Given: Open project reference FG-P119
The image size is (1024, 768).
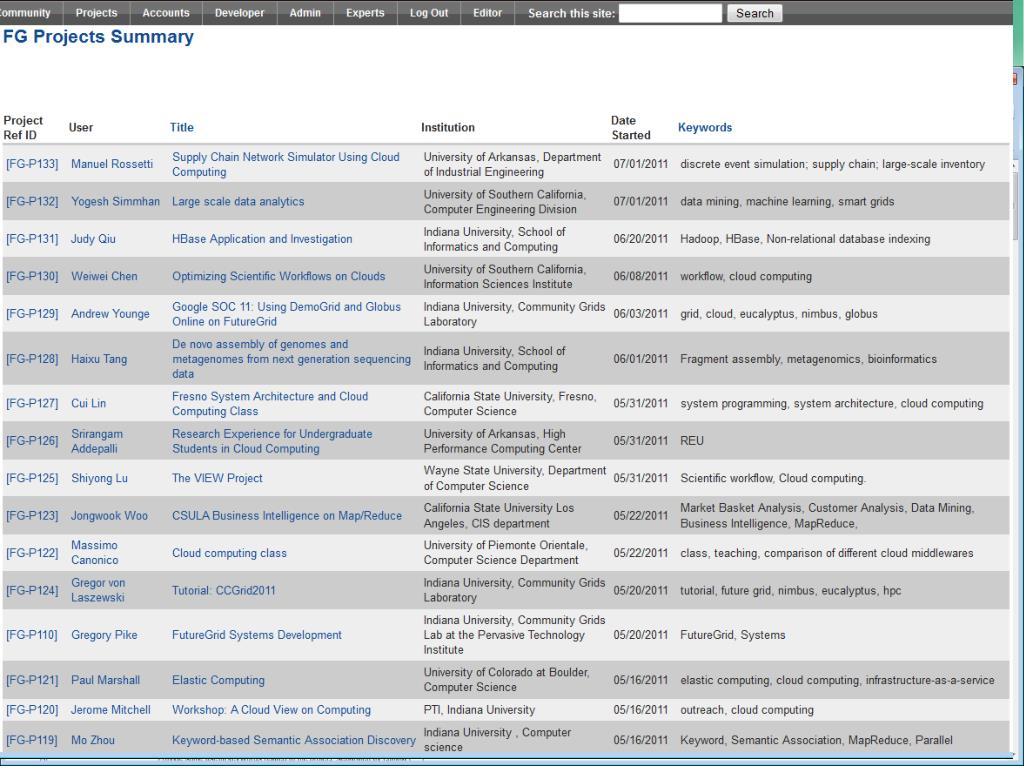Looking at the screenshot, I should 32,741.
